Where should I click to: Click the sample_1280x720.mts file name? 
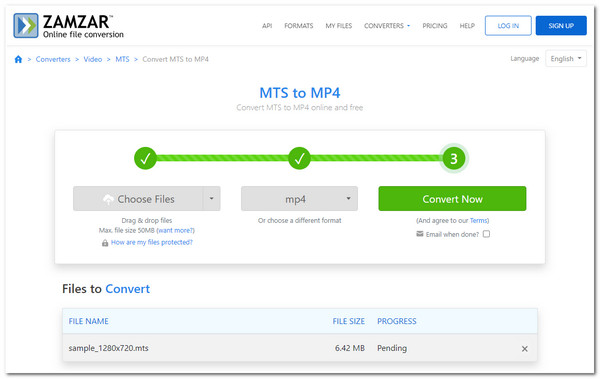tap(108, 348)
